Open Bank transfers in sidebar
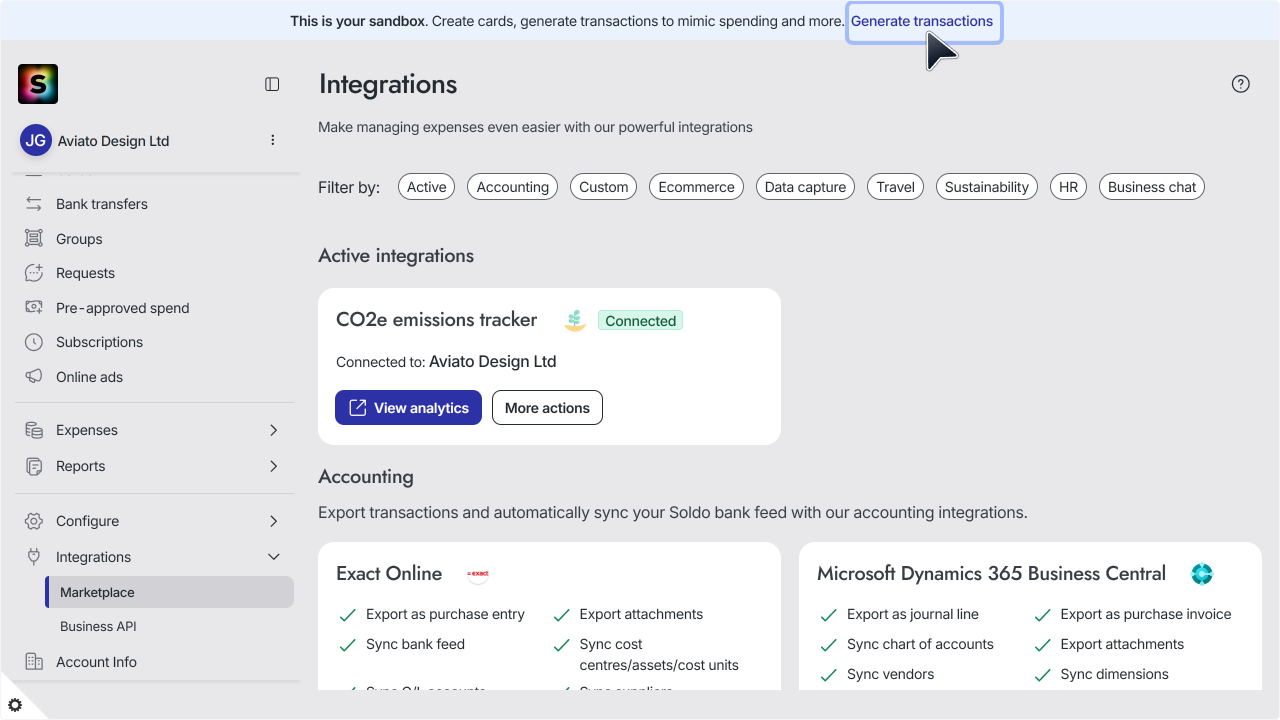The width and height of the screenshot is (1280, 720). [x=102, y=204]
